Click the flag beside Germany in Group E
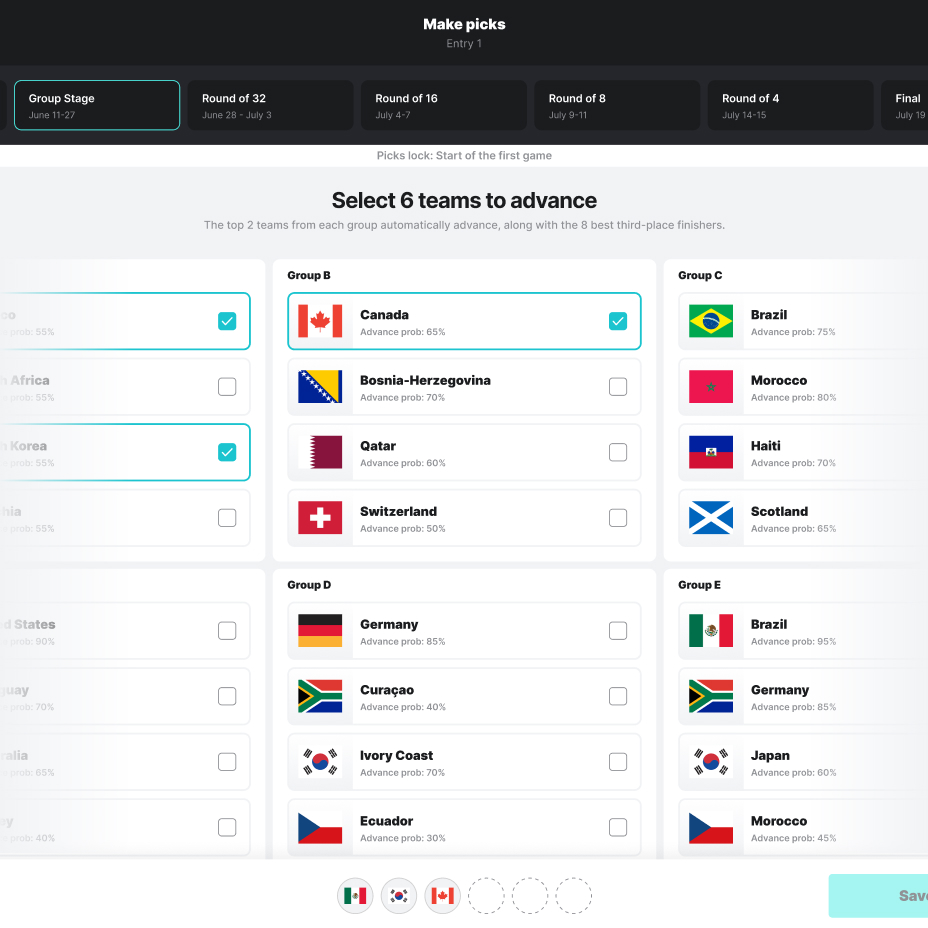928x928 pixels. 711,696
